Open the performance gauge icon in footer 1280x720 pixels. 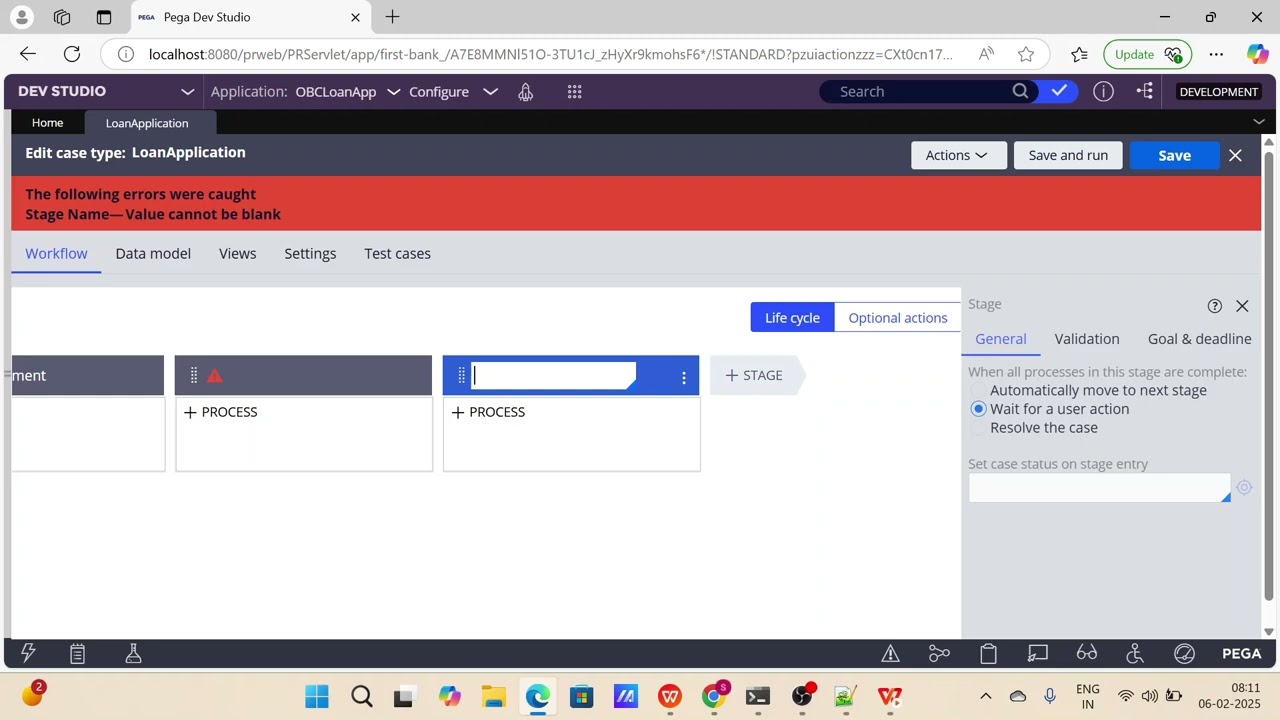(x=1185, y=654)
